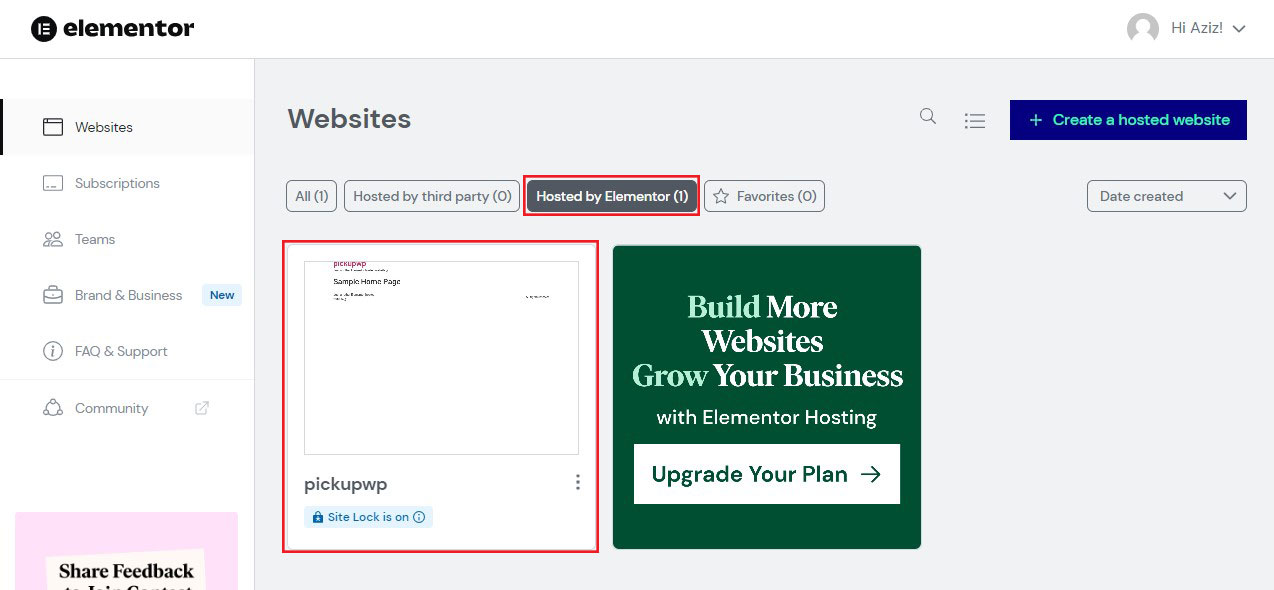Open the pickupwp three-dot options menu

577,483
